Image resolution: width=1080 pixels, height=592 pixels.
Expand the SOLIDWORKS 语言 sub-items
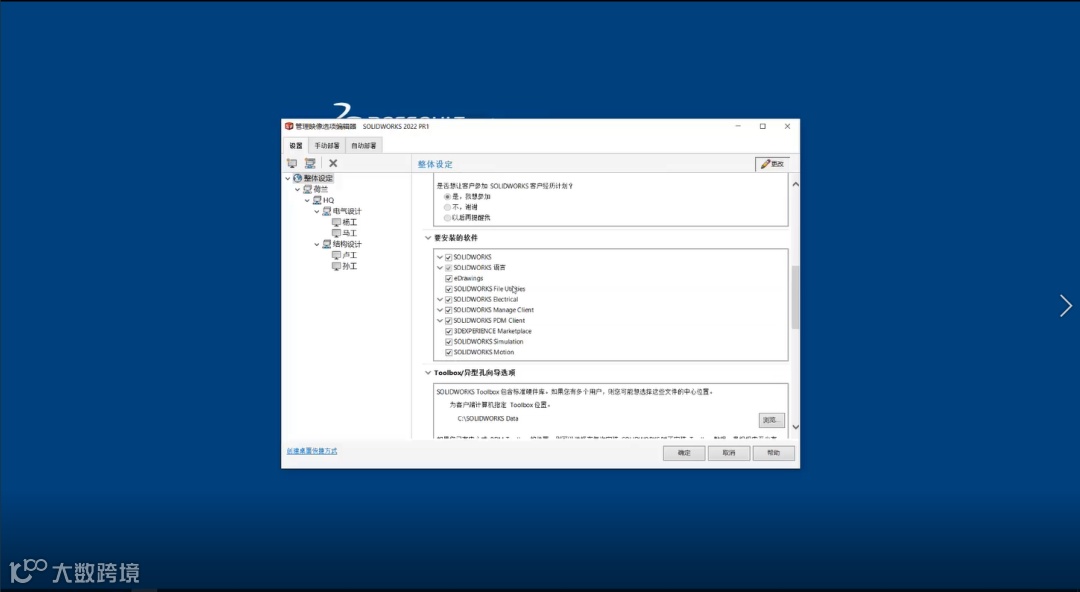click(439, 267)
